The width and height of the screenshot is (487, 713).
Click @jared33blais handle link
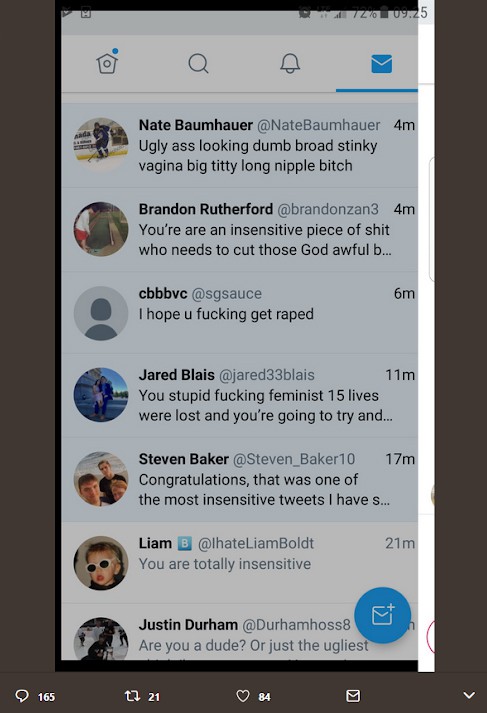(x=267, y=375)
